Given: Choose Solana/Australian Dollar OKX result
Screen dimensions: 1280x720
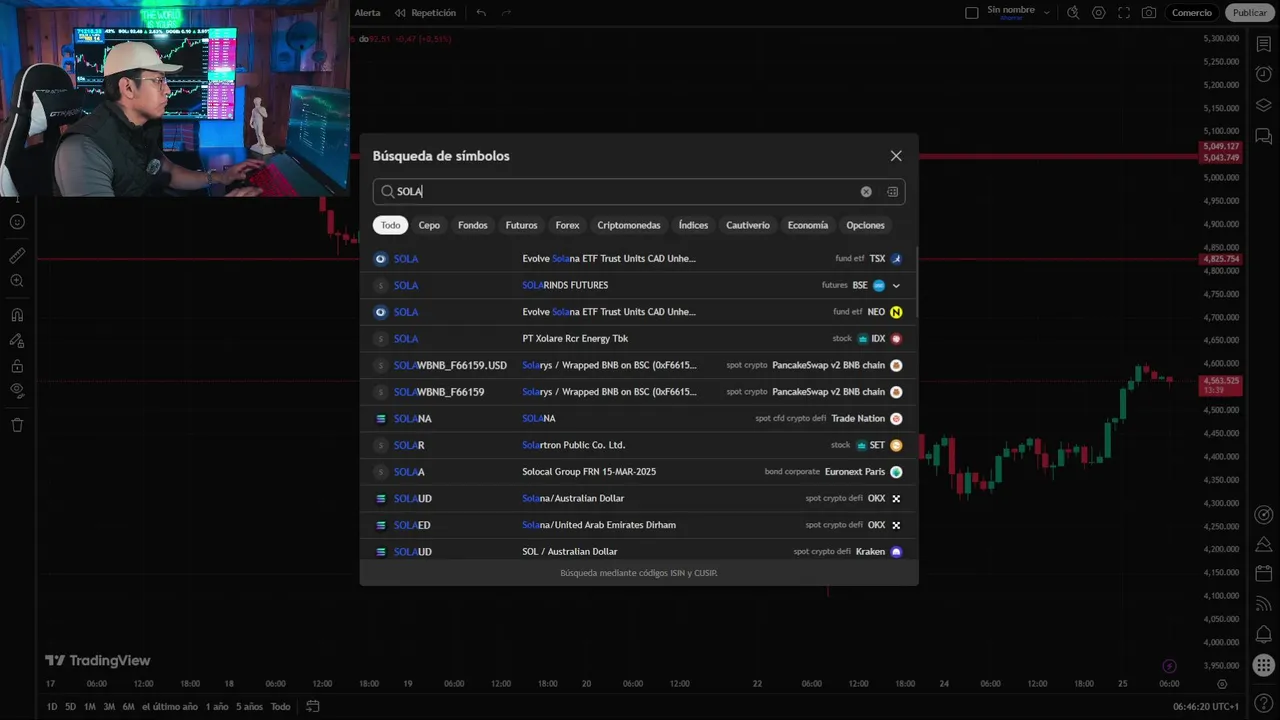Looking at the screenshot, I should pos(638,498).
